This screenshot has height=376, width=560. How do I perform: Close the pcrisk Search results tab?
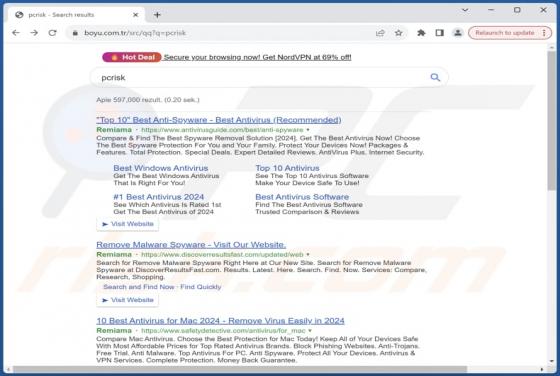(x=135, y=15)
